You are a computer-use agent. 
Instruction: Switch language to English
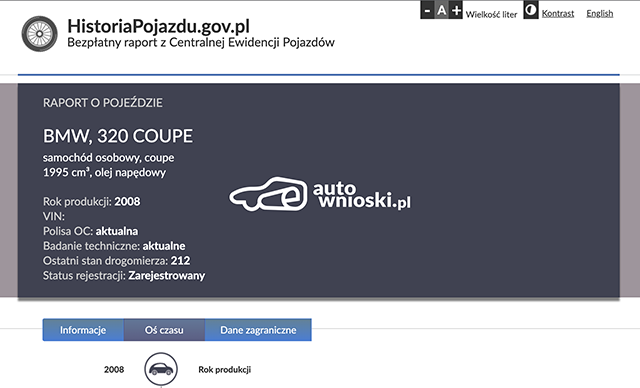pyautogui.click(x=600, y=13)
